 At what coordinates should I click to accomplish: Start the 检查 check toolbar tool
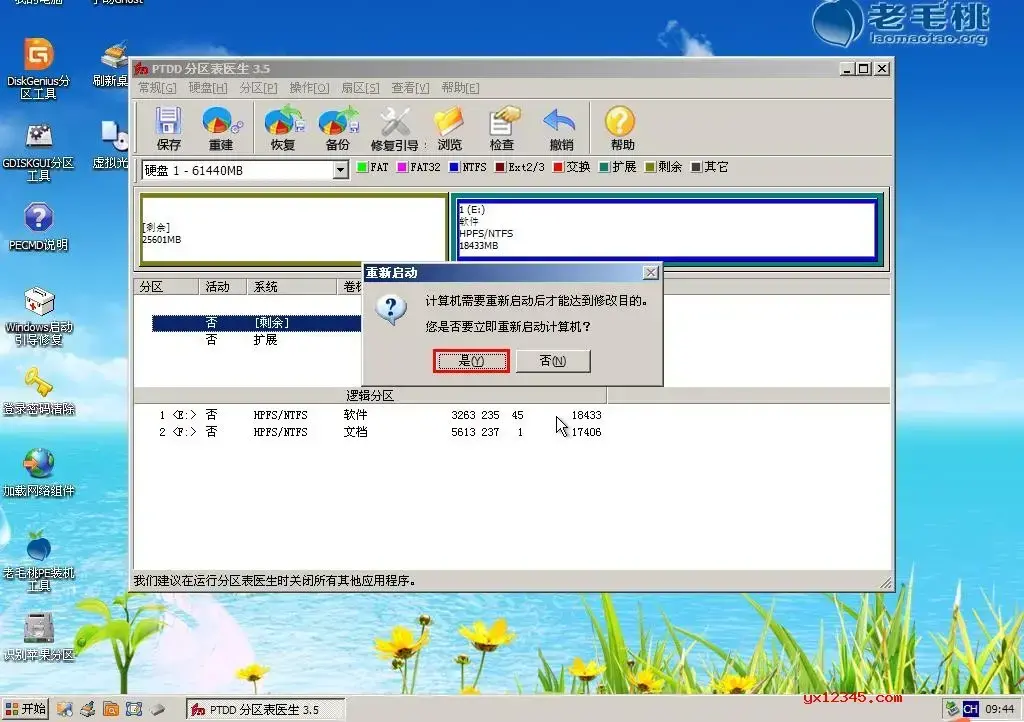point(502,128)
